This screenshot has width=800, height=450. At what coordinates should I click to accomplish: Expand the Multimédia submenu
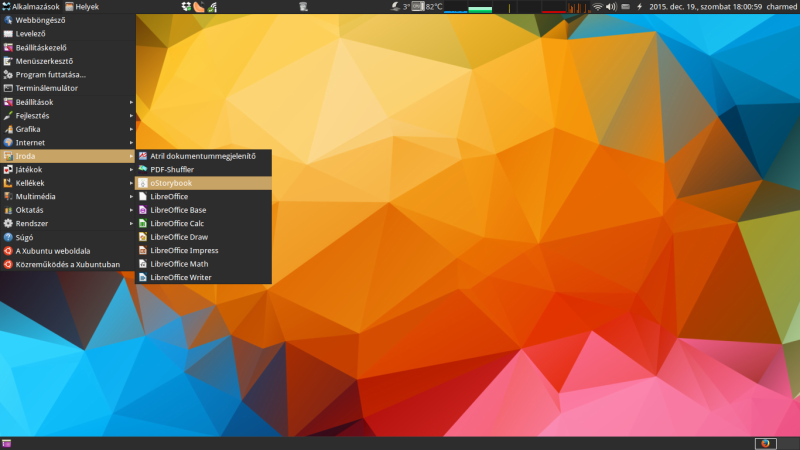pos(68,196)
